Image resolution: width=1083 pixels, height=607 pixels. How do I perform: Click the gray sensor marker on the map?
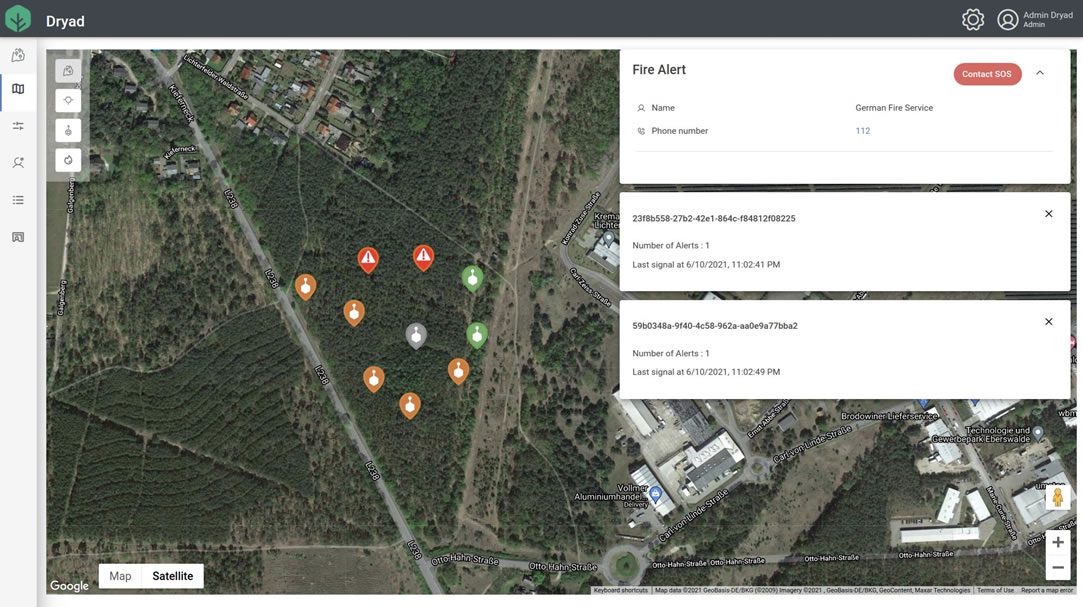click(x=416, y=334)
